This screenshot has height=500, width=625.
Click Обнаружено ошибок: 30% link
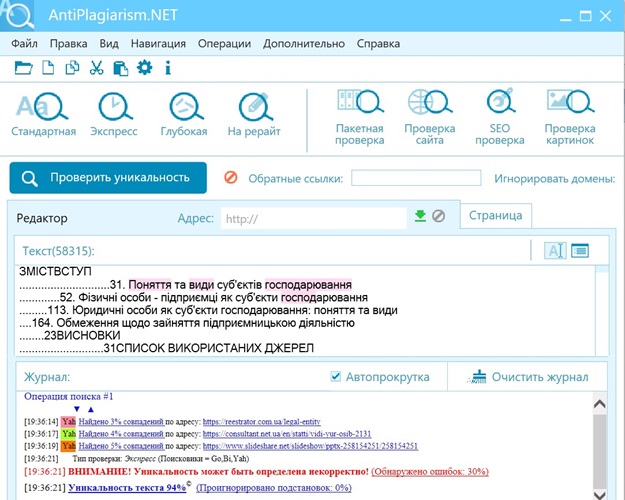(430, 472)
